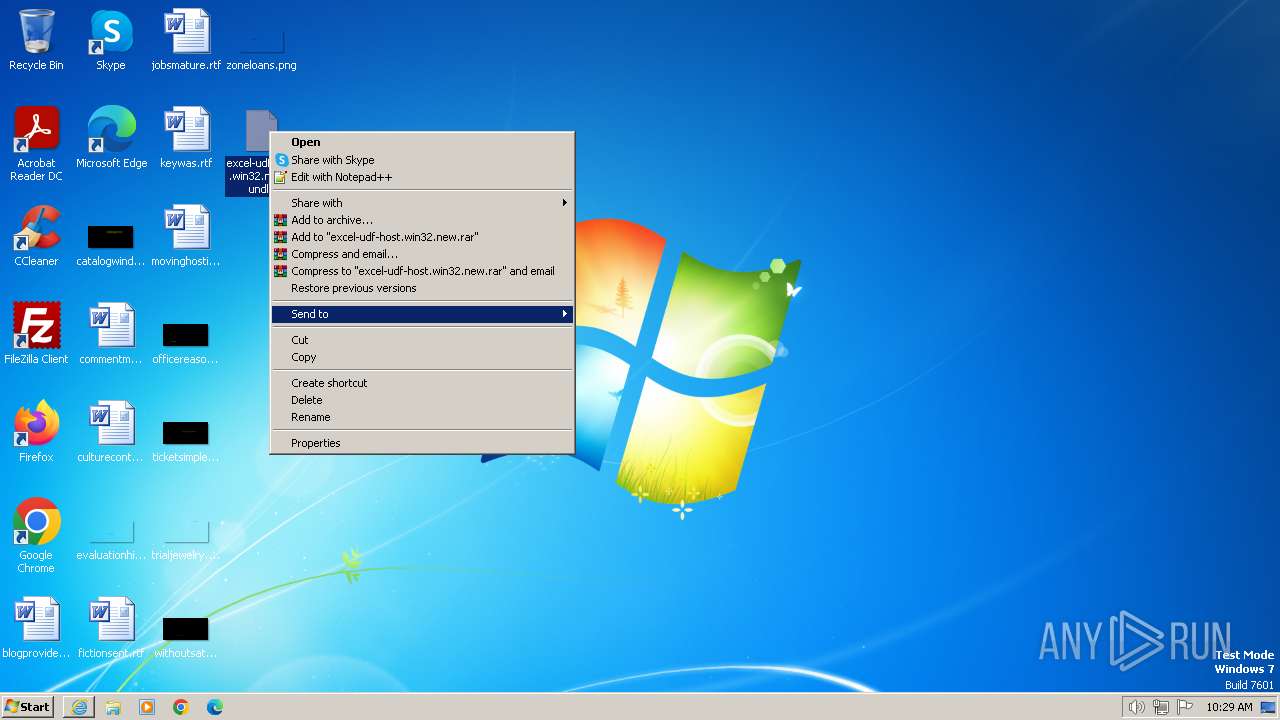The height and width of the screenshot is (720, 1280).
Task: Select the blogprovide document icon
Action: point(36,629)
